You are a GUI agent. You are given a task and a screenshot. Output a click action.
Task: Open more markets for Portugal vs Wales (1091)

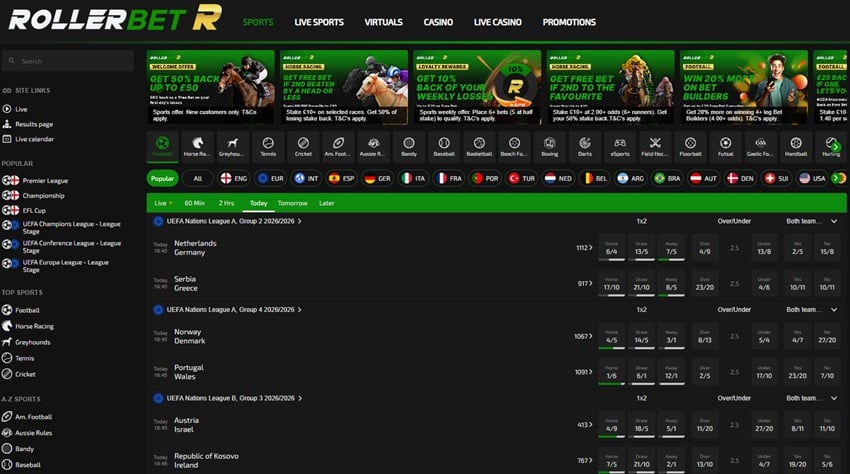point(584,372)
